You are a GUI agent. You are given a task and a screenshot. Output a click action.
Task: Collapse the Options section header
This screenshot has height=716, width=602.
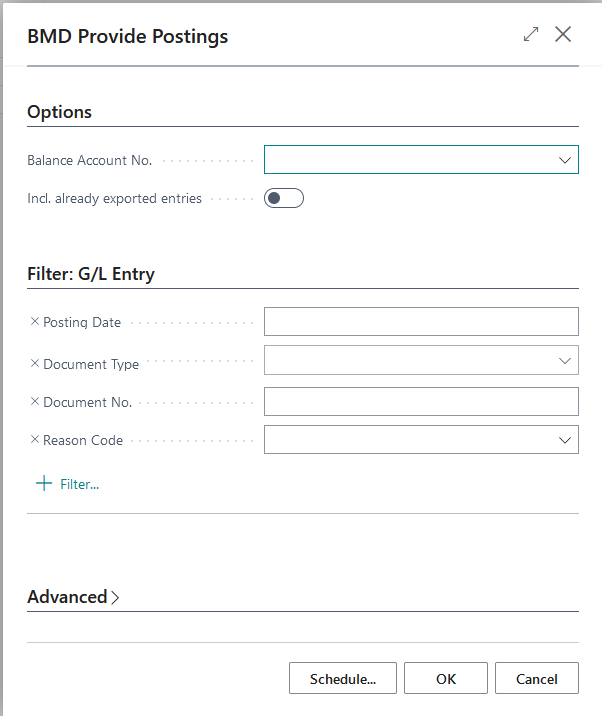click(x=60, y=112)
